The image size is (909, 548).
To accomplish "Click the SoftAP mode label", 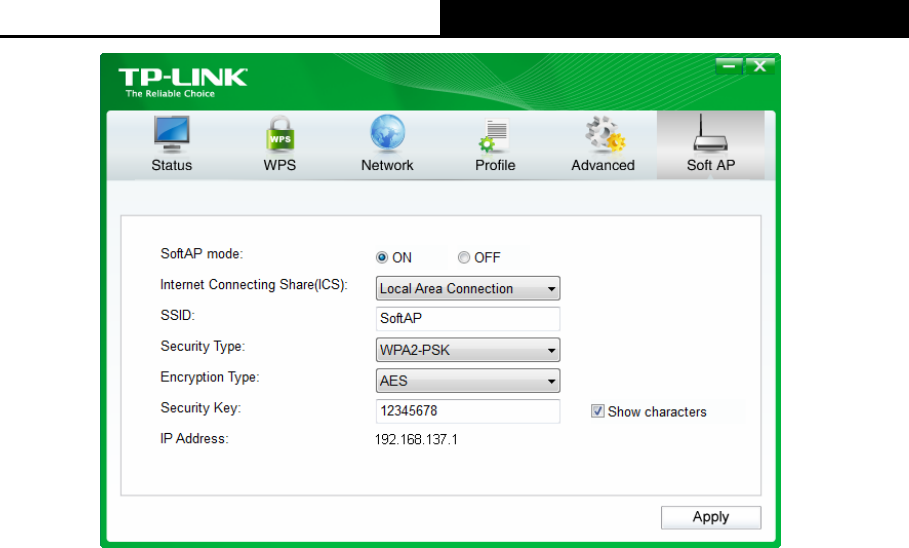I will (x=202, y=254).
